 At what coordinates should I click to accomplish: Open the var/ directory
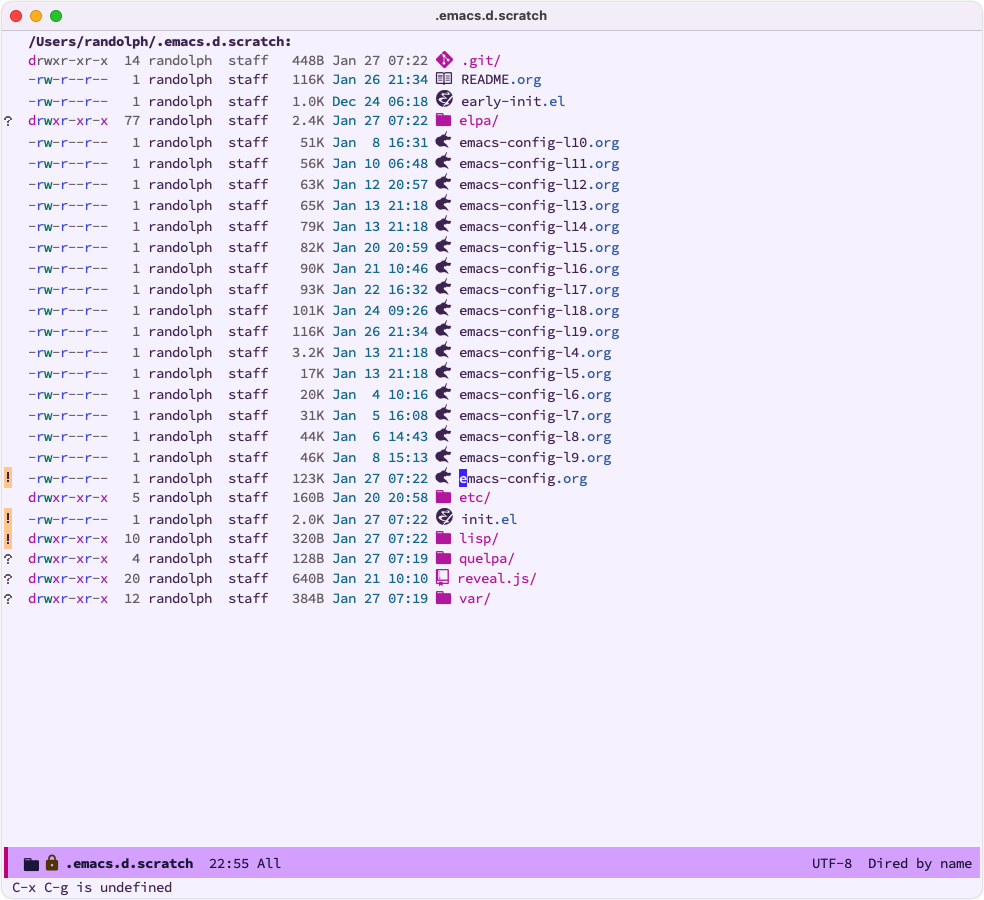[x=474, y=599]
